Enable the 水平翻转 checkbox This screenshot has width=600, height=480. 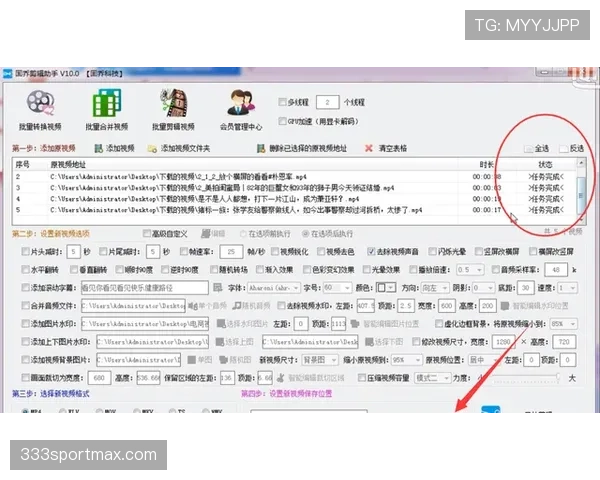point(25,269)
